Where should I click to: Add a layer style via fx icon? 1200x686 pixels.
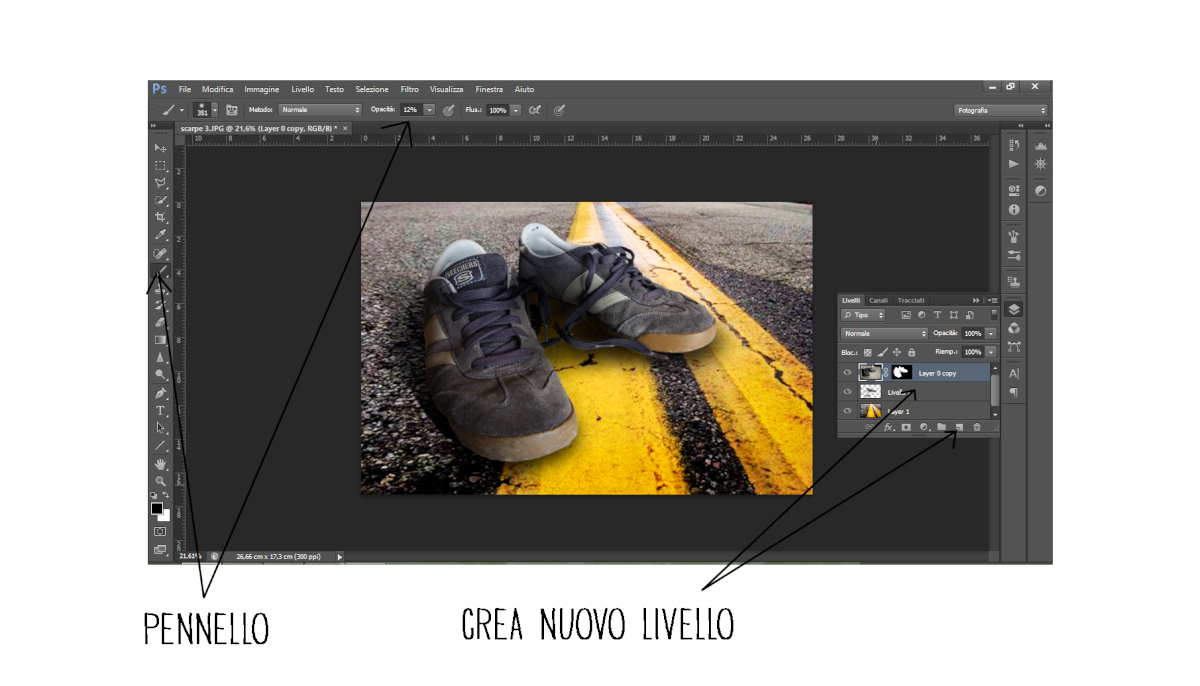(888, 427)
